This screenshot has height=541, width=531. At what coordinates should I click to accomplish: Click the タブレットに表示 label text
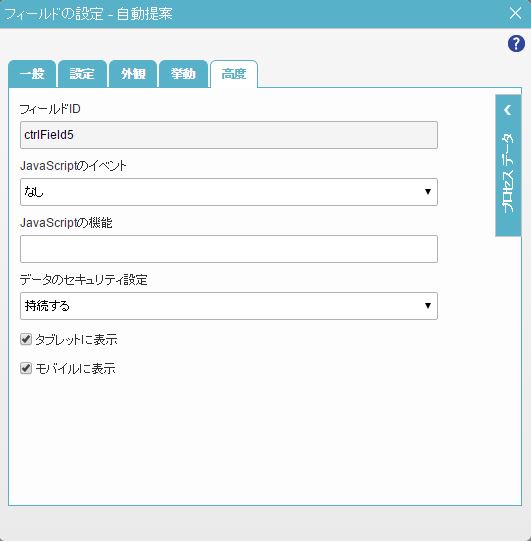click(x=76, y=340)
